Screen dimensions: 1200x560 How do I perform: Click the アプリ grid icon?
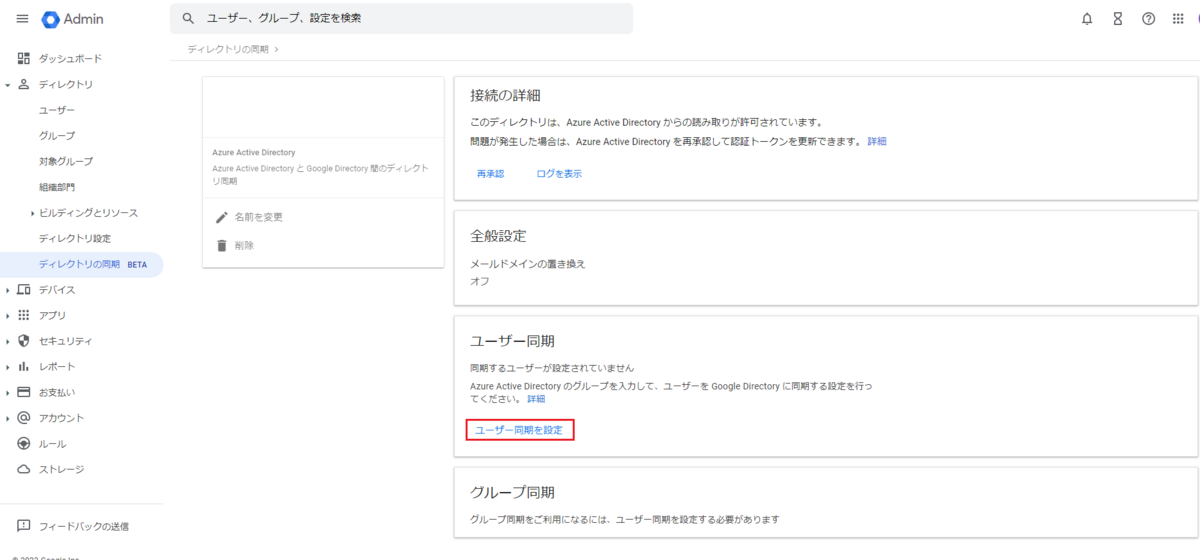pyautogui.click(x=24, y=315)
